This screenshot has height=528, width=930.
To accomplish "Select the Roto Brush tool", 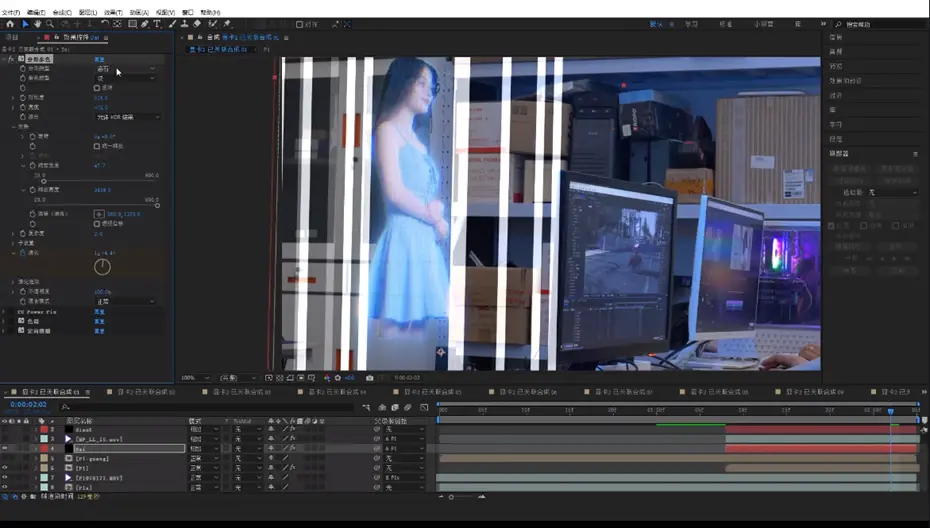I will (212, 24).
